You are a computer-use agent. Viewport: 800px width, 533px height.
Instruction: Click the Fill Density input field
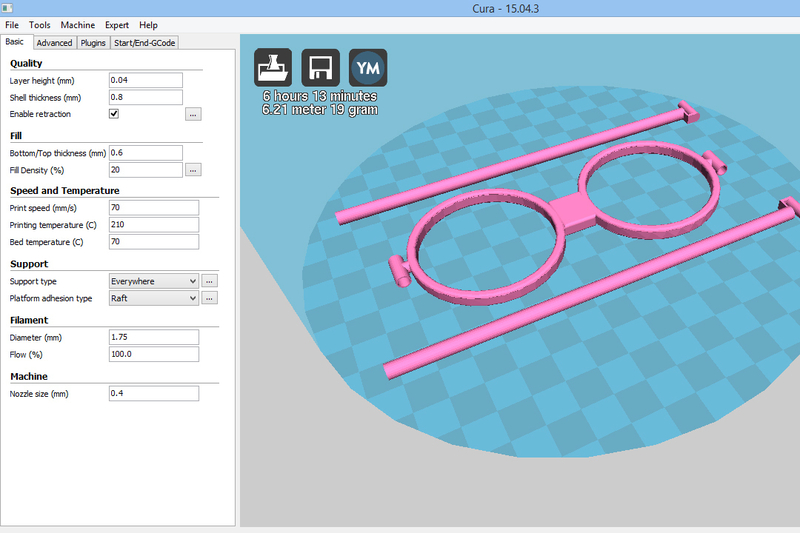[145, 170]
